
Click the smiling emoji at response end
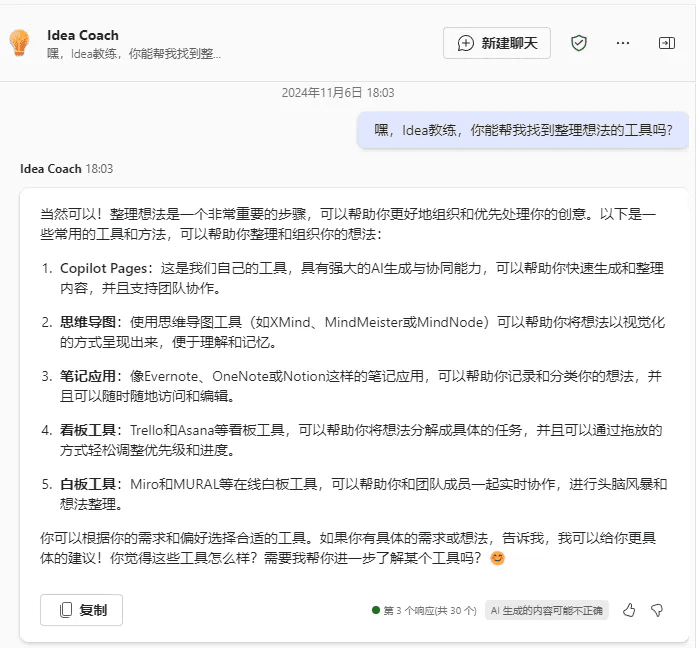[x=497, y=558]
